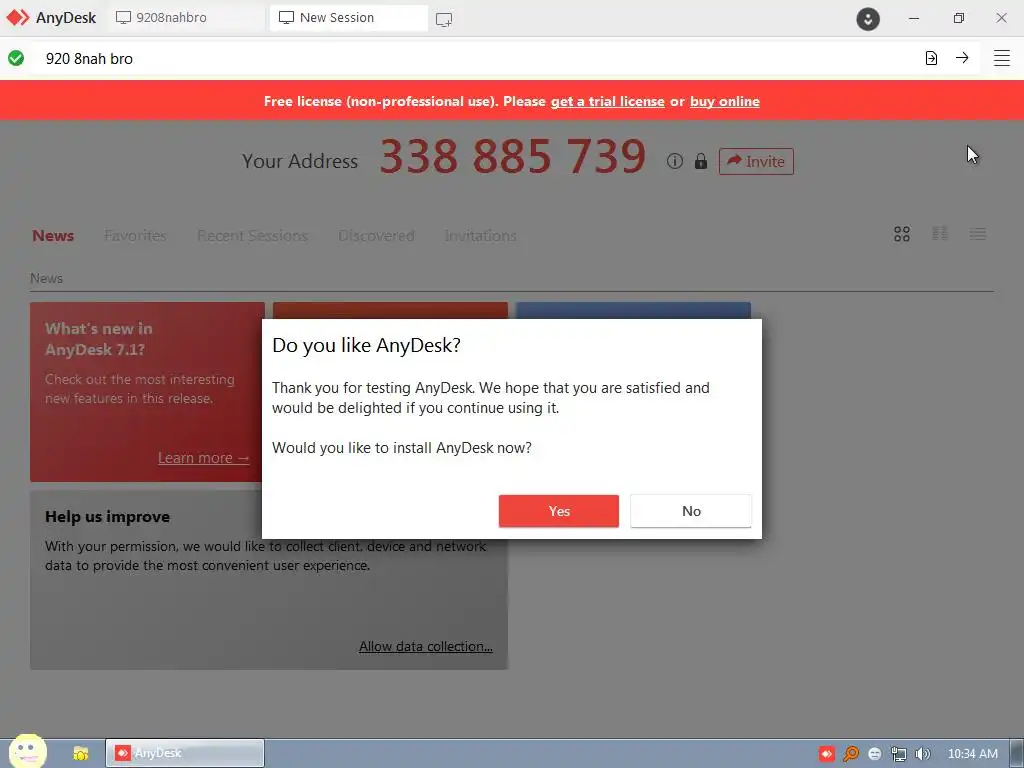
Task: Switch to thumbnail tiles view icon
Action: (x=901, y=234)
